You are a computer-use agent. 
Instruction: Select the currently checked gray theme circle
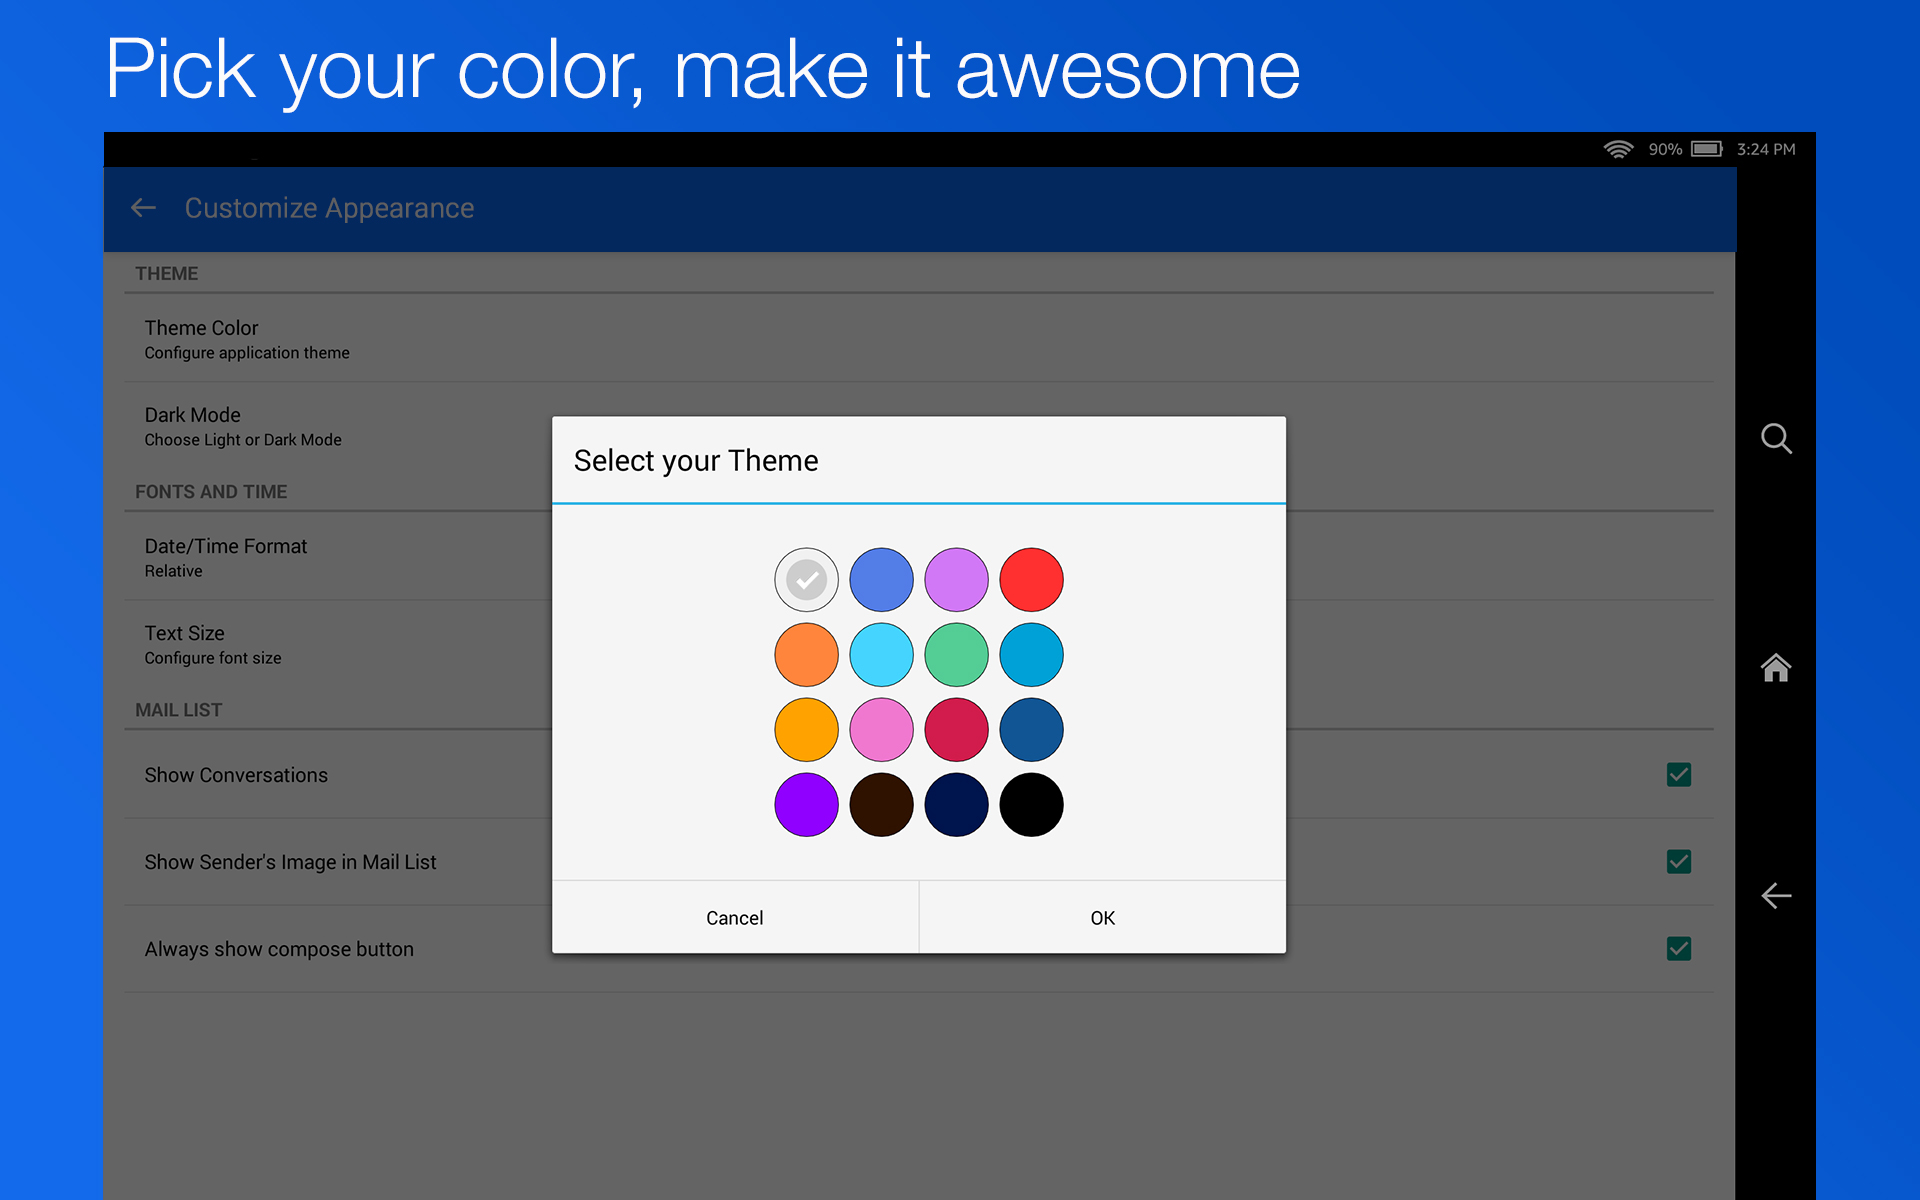point(806,579)
